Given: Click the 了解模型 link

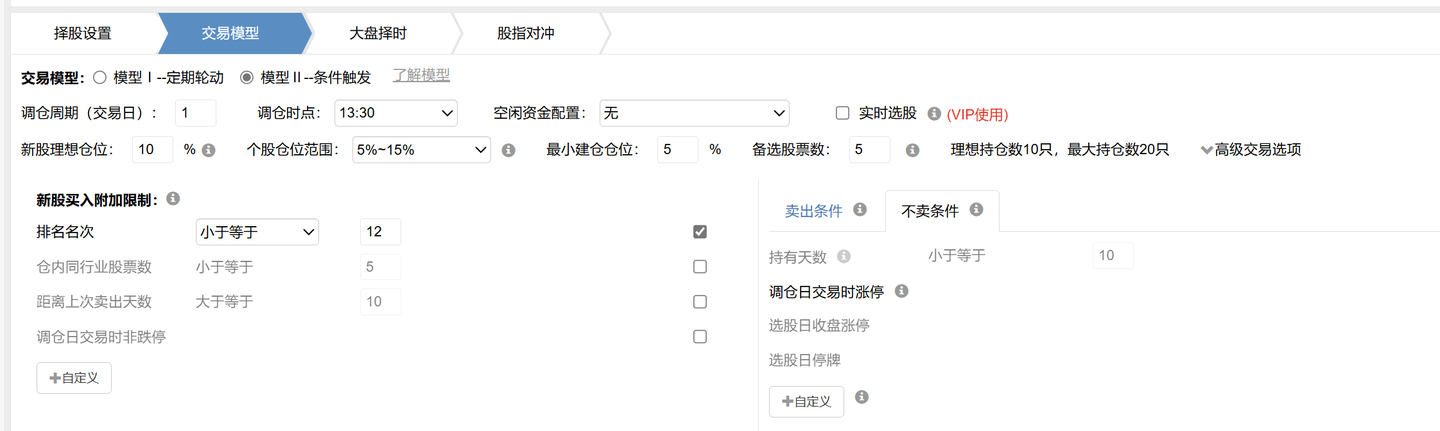Looking at the screenshot, I should 421,75.
